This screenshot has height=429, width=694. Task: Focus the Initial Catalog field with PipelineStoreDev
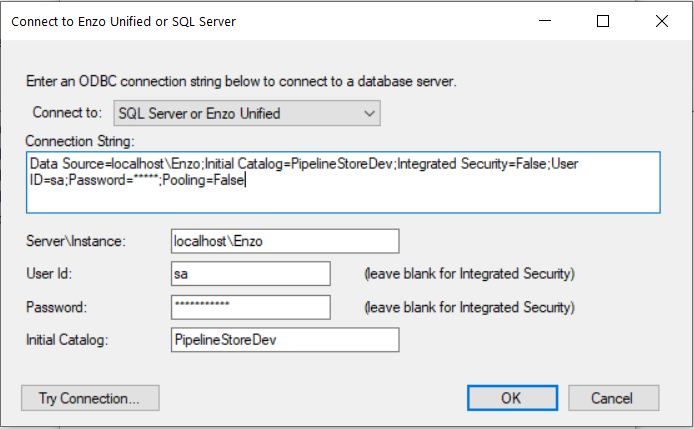[285, 340]
